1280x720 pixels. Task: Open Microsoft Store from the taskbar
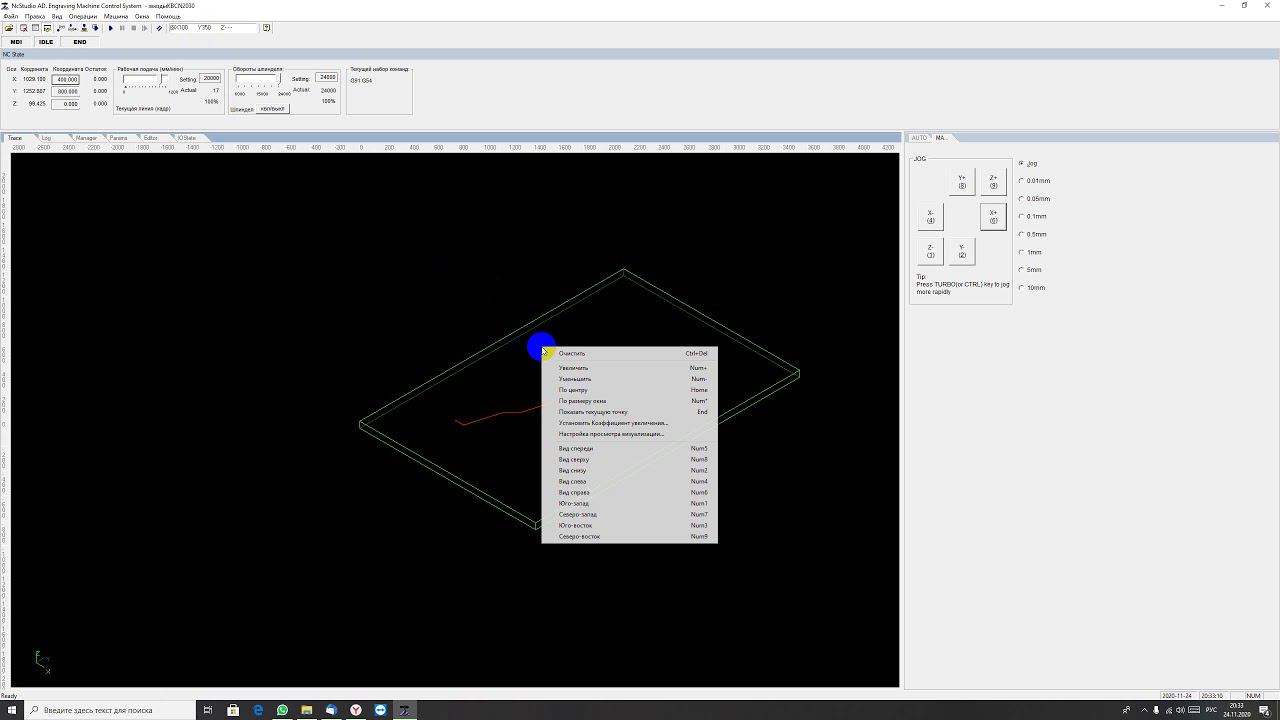[x=233, y=710]
